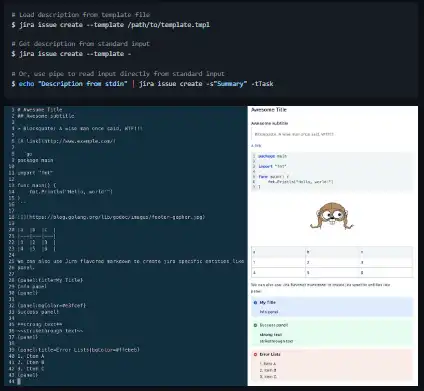
Task: Click '1. Item A' in the error panel
Action: [268, 364]
